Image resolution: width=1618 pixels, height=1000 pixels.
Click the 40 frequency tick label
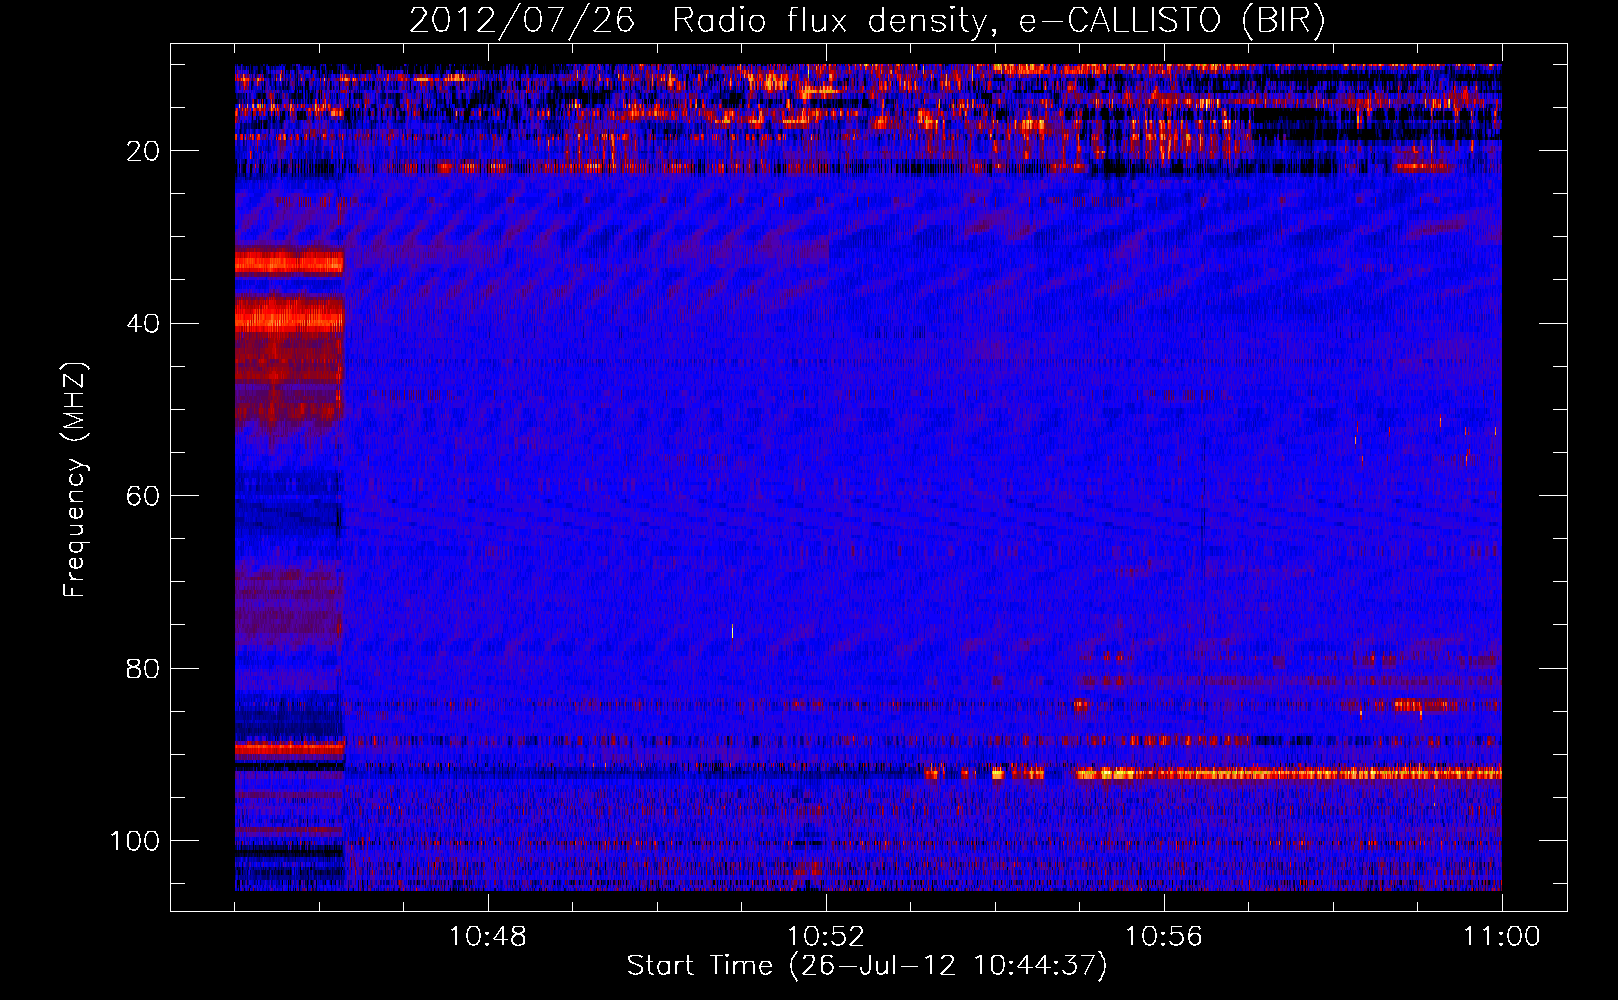143,324
